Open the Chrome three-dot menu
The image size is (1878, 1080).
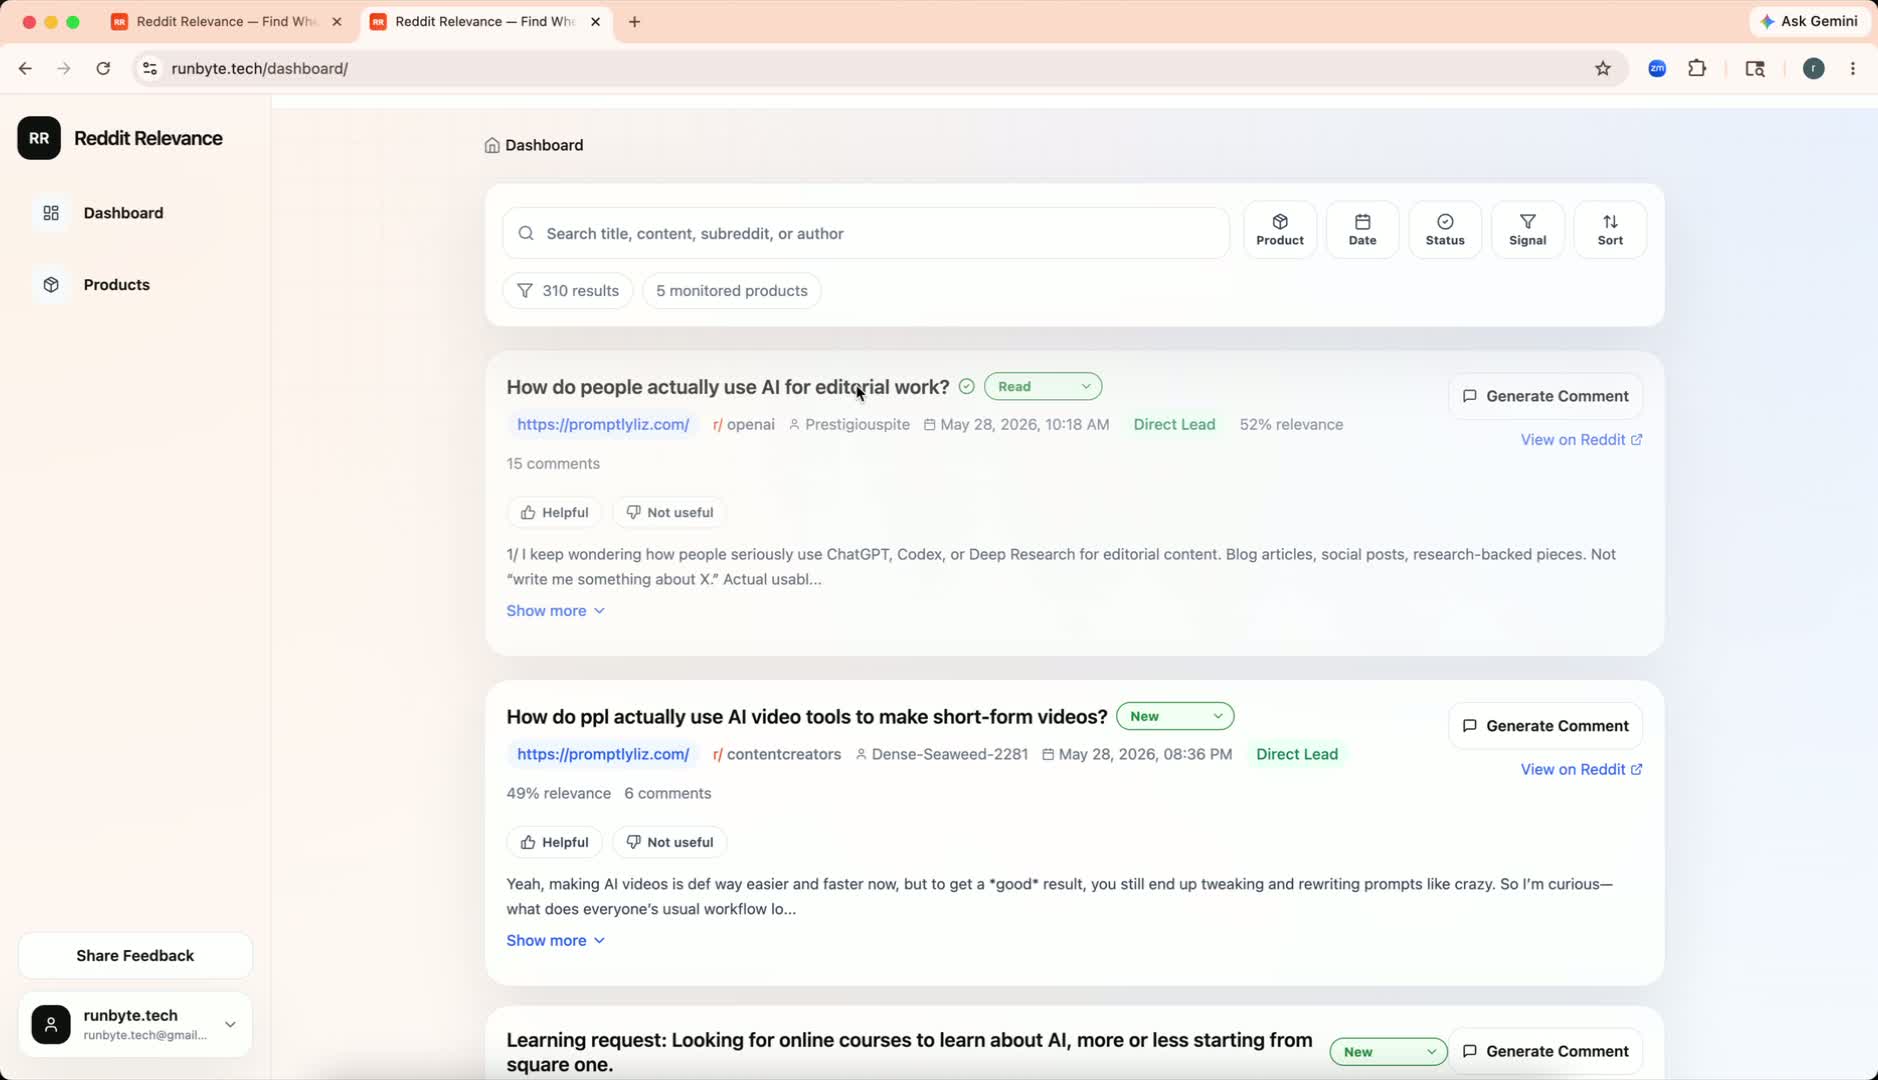click(1853, 69)
